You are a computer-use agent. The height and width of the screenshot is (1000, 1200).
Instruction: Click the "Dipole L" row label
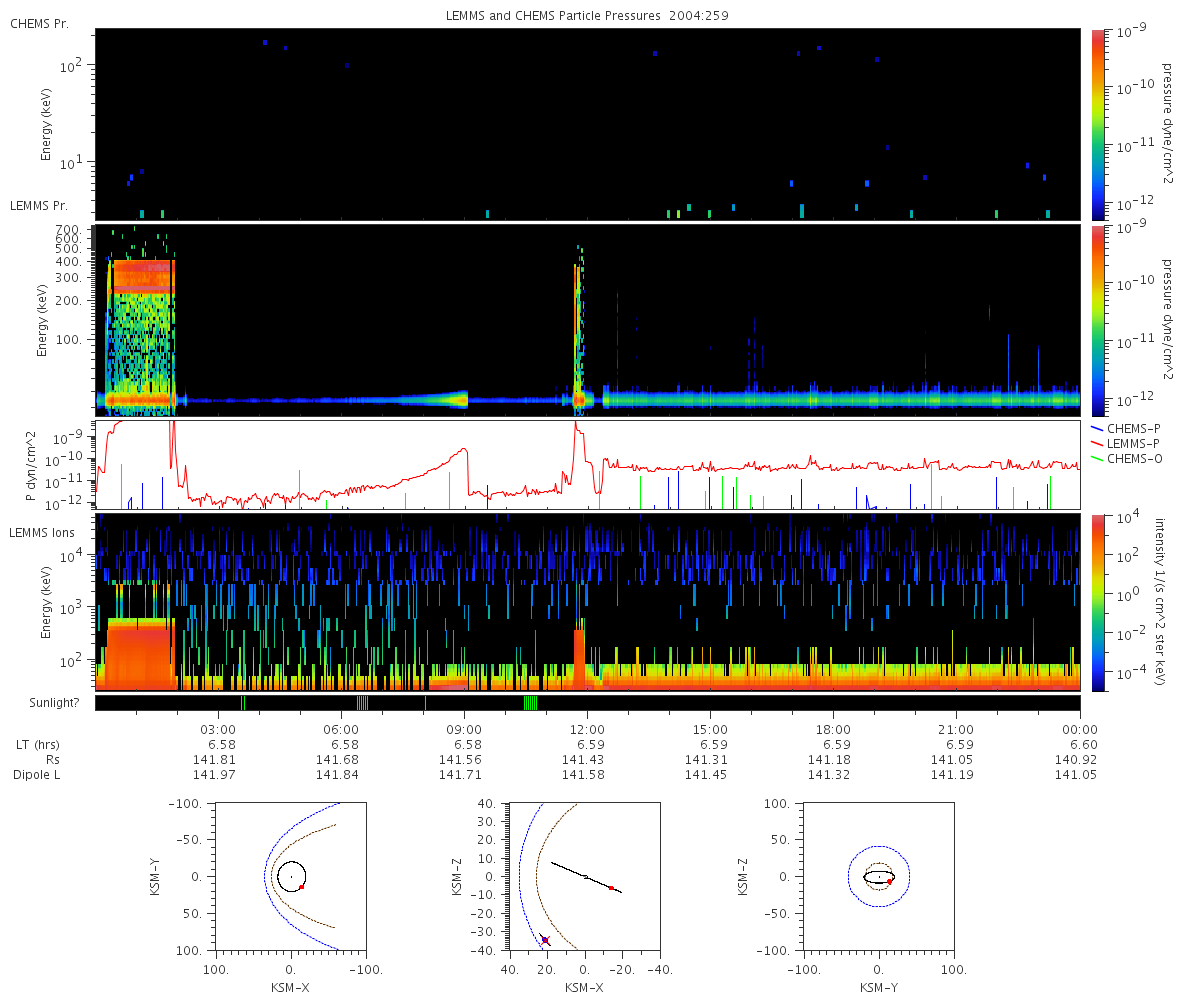tap(37, 775)
